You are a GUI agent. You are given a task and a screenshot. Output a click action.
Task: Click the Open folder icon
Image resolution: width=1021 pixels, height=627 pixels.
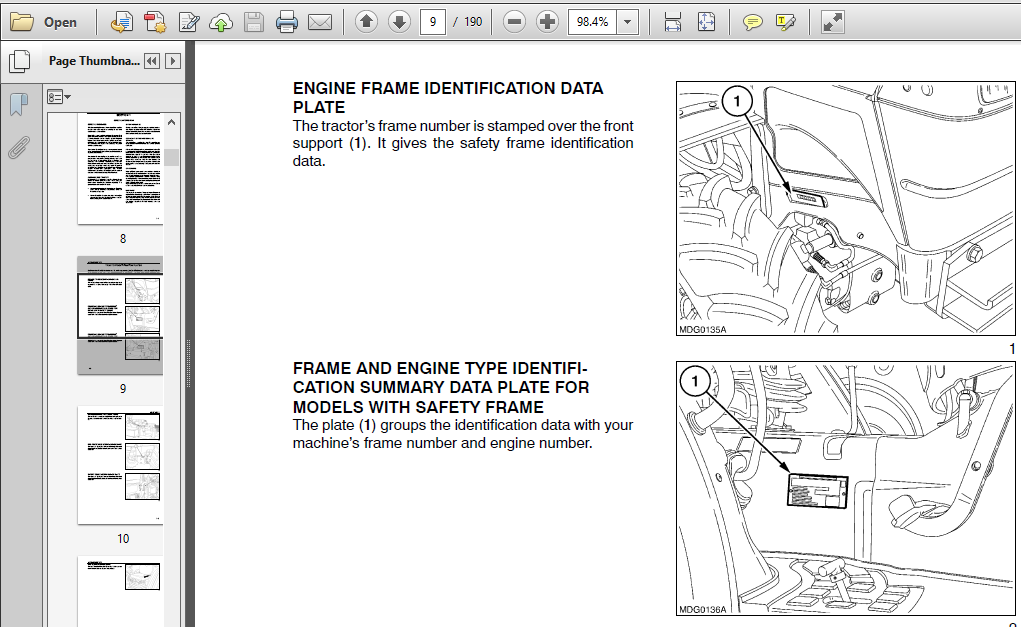click(x=21, y=22)
